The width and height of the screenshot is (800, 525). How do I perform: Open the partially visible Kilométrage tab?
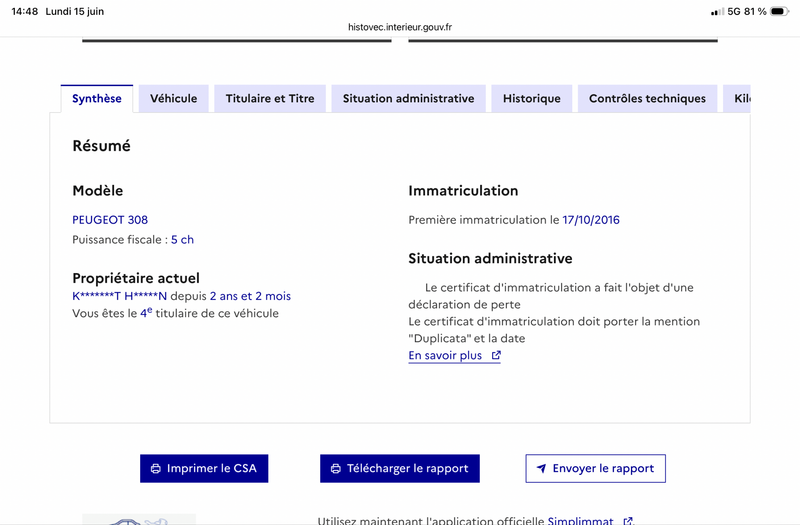click(737, 98)
